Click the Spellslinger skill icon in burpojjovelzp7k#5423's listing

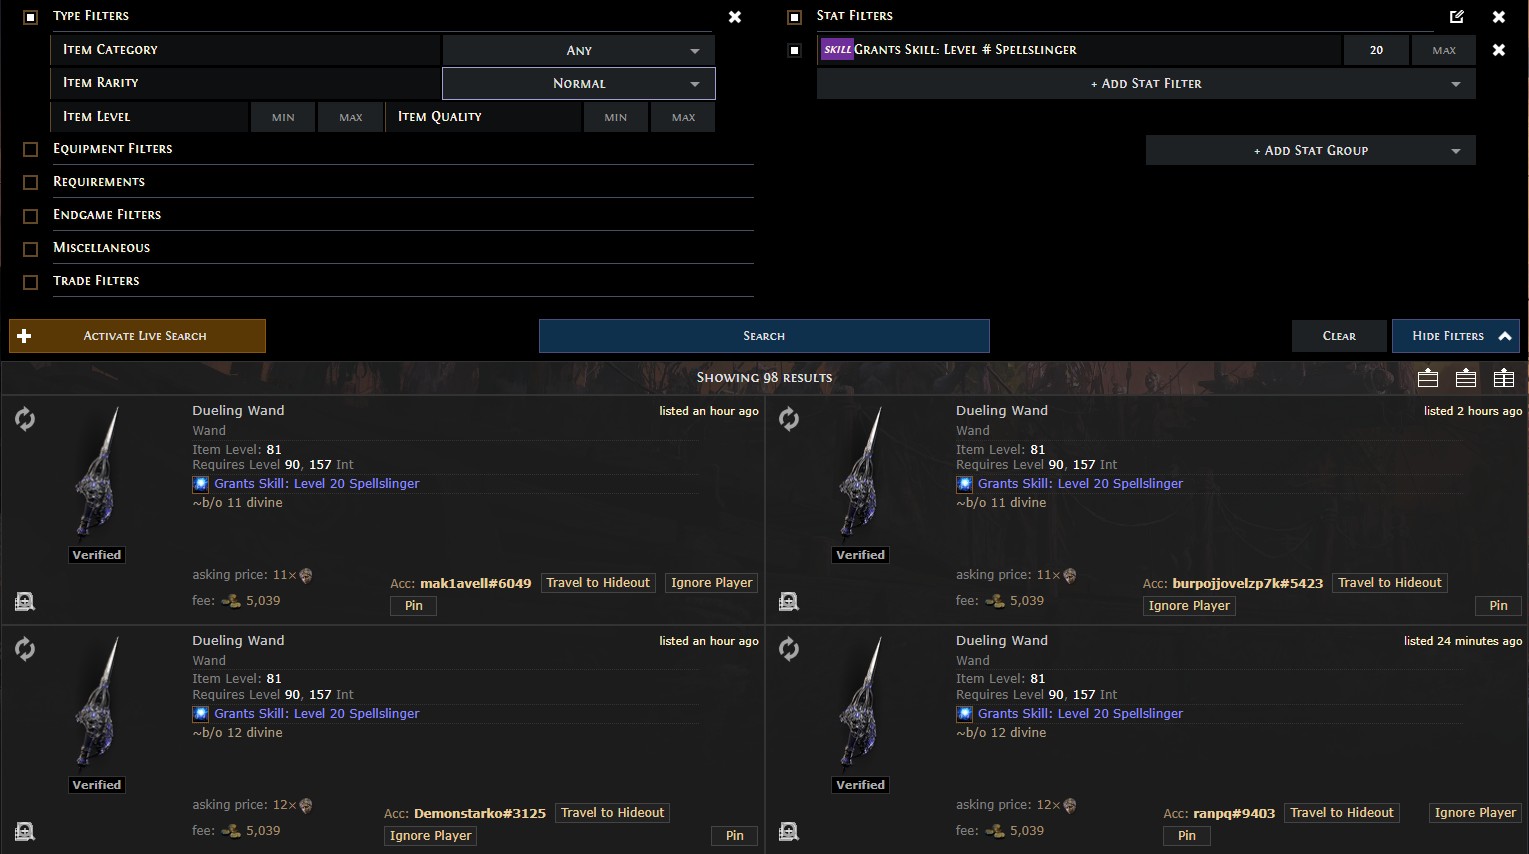coord(965,484)
